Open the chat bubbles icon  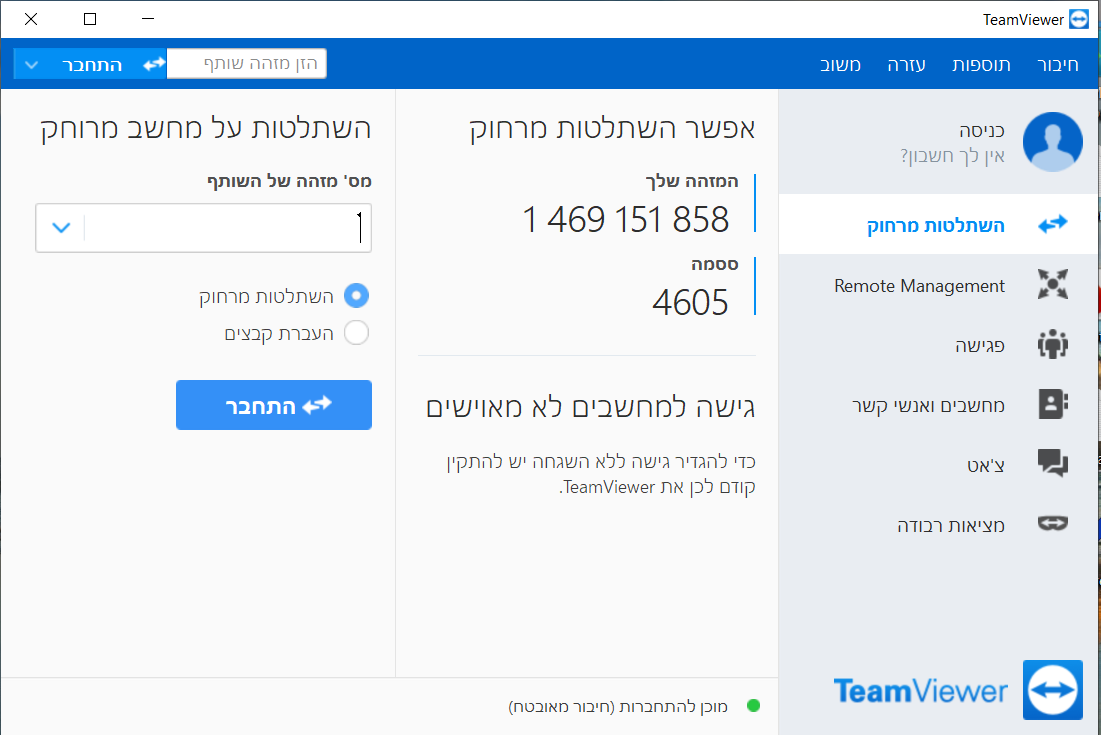click(x=1053, y=463)
